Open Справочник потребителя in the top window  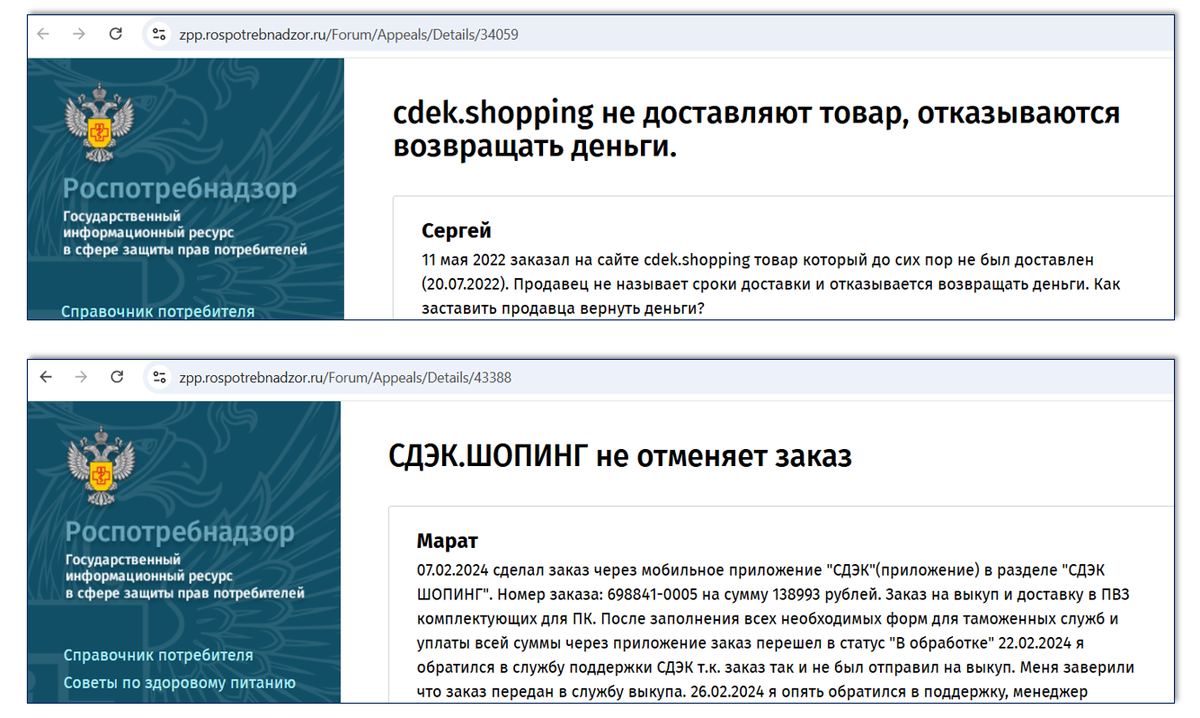pyautogui.click(x=158, y=311)
